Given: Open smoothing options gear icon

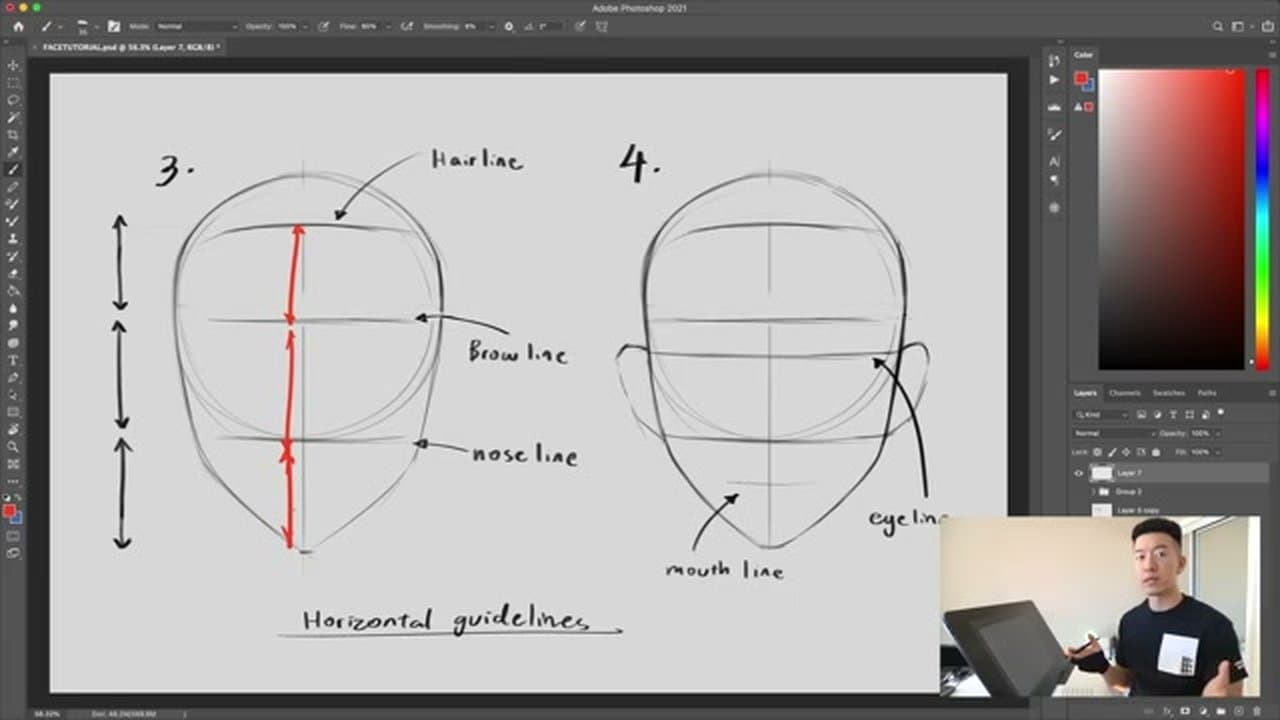Looking at the screenshot, I should tap(509, 25).
